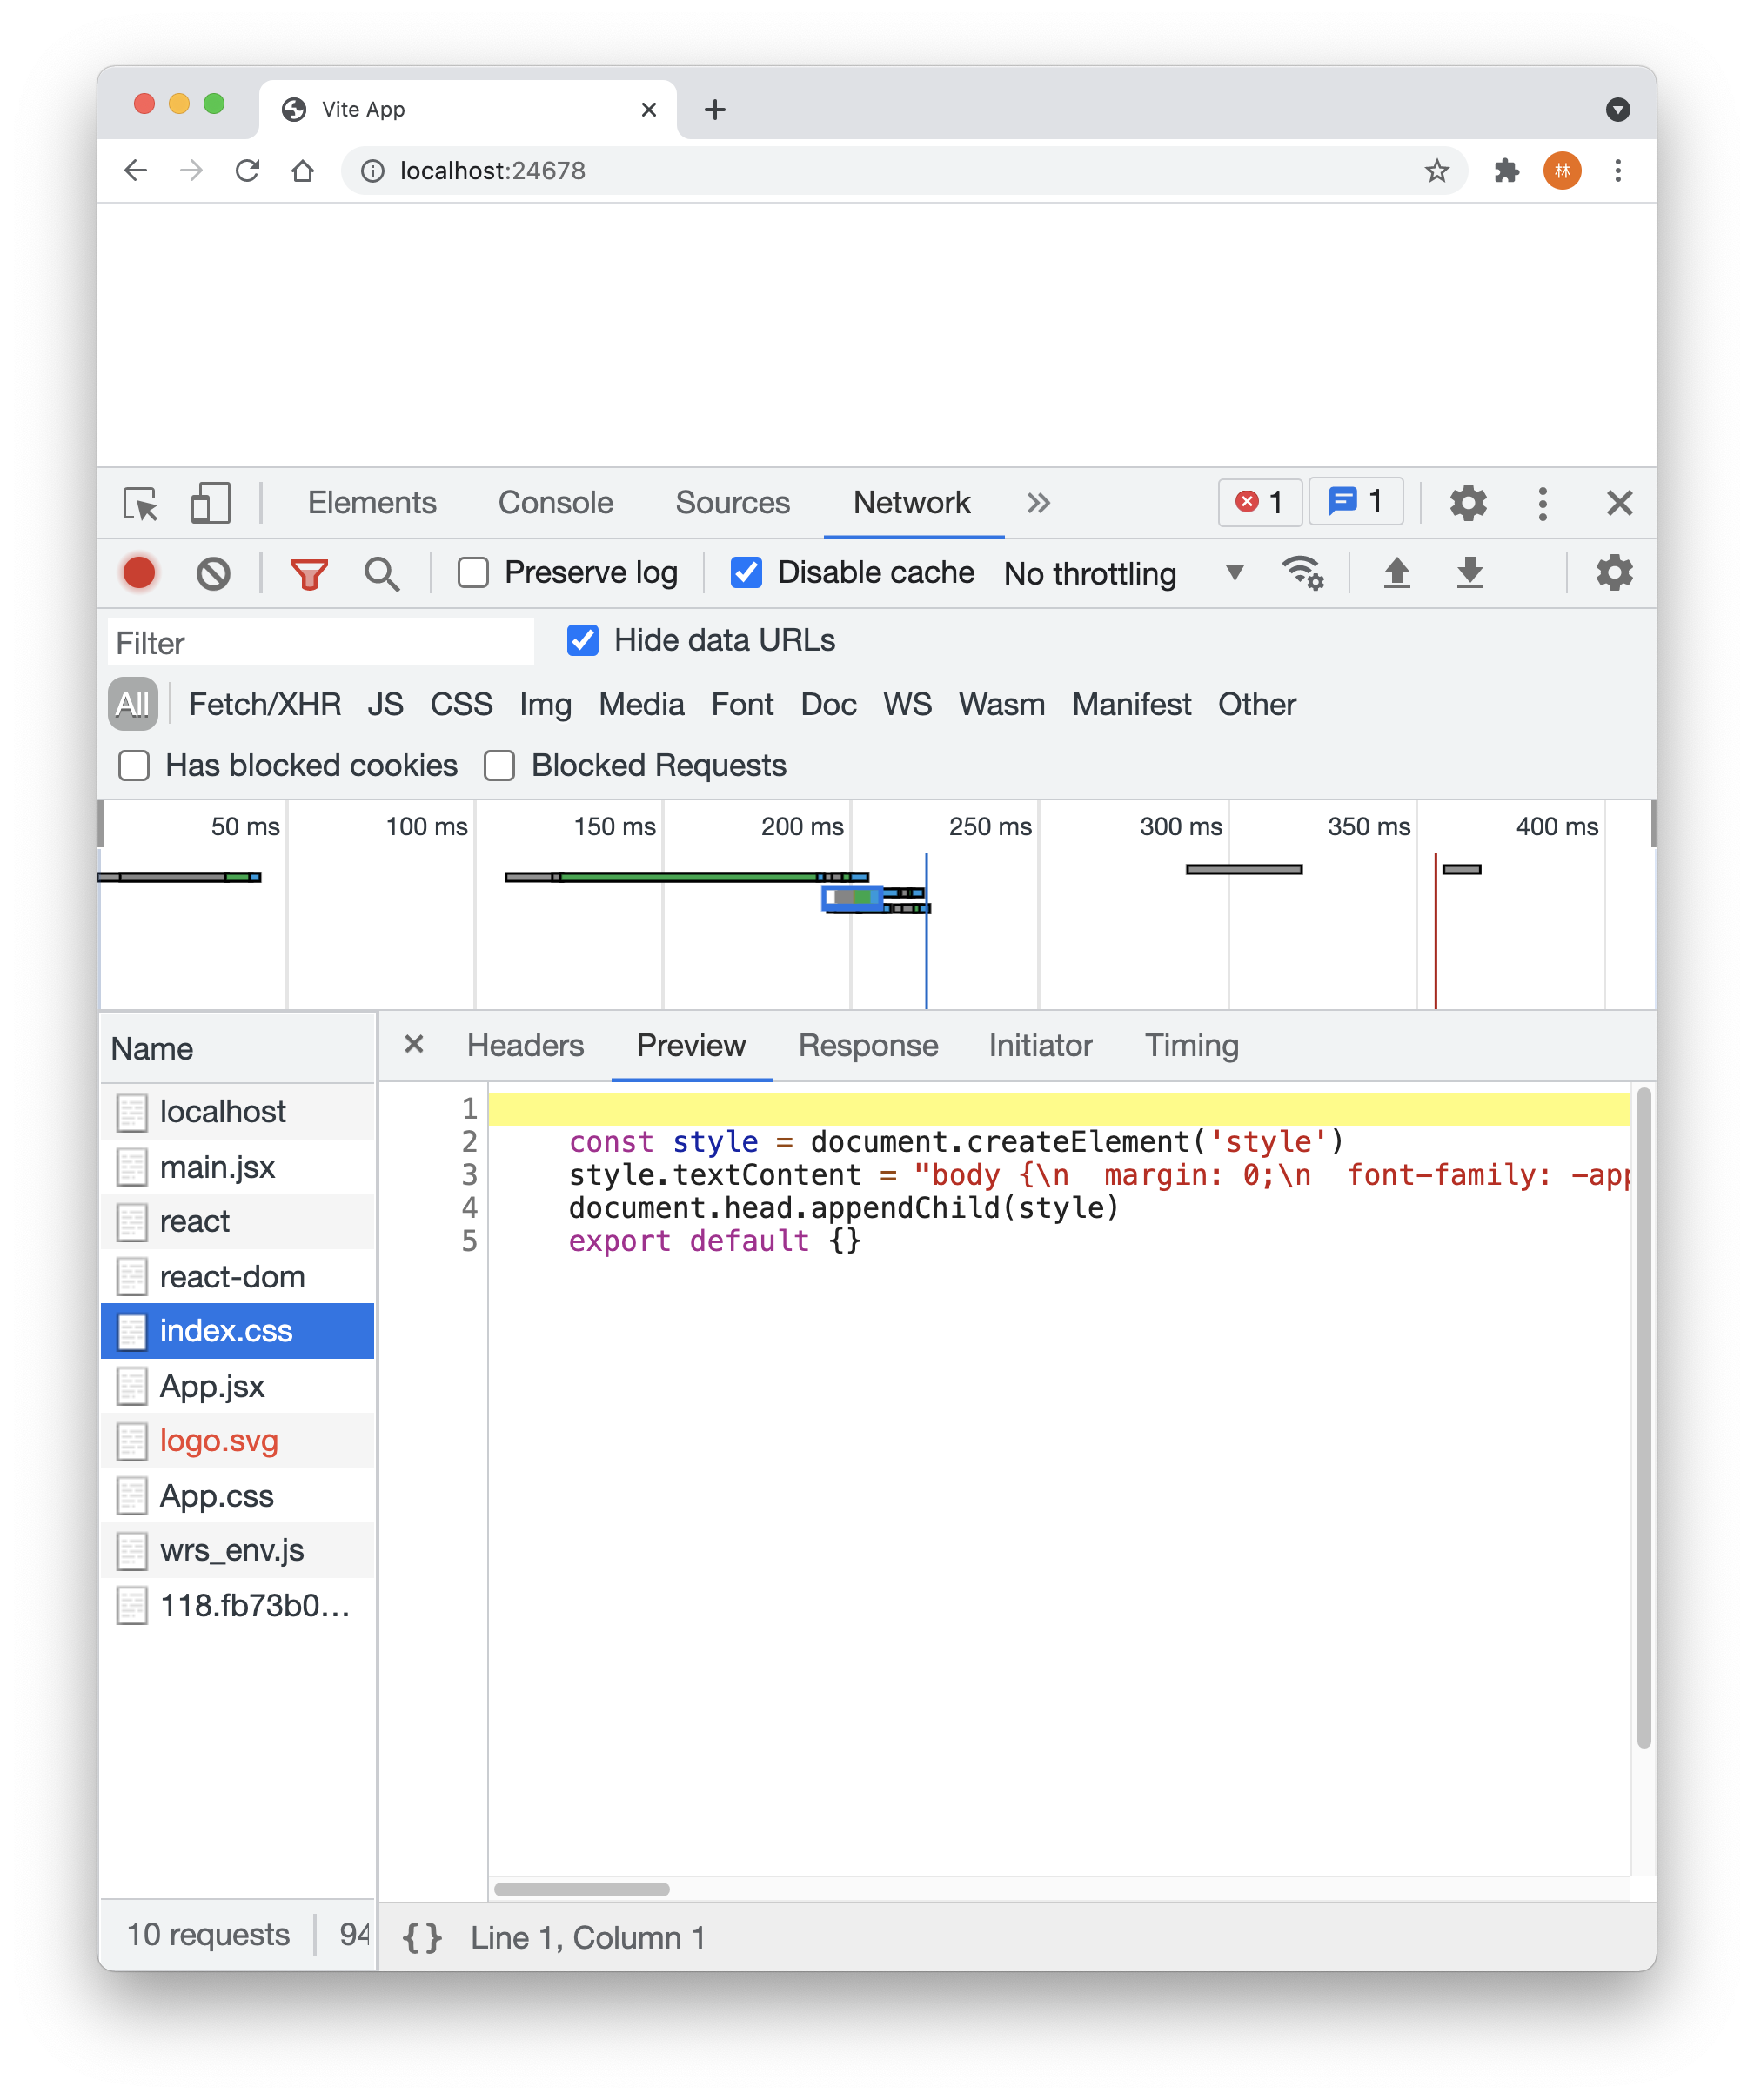Select the react-dom request
Screen dimensions: 1754x2100
point(238,1276)
